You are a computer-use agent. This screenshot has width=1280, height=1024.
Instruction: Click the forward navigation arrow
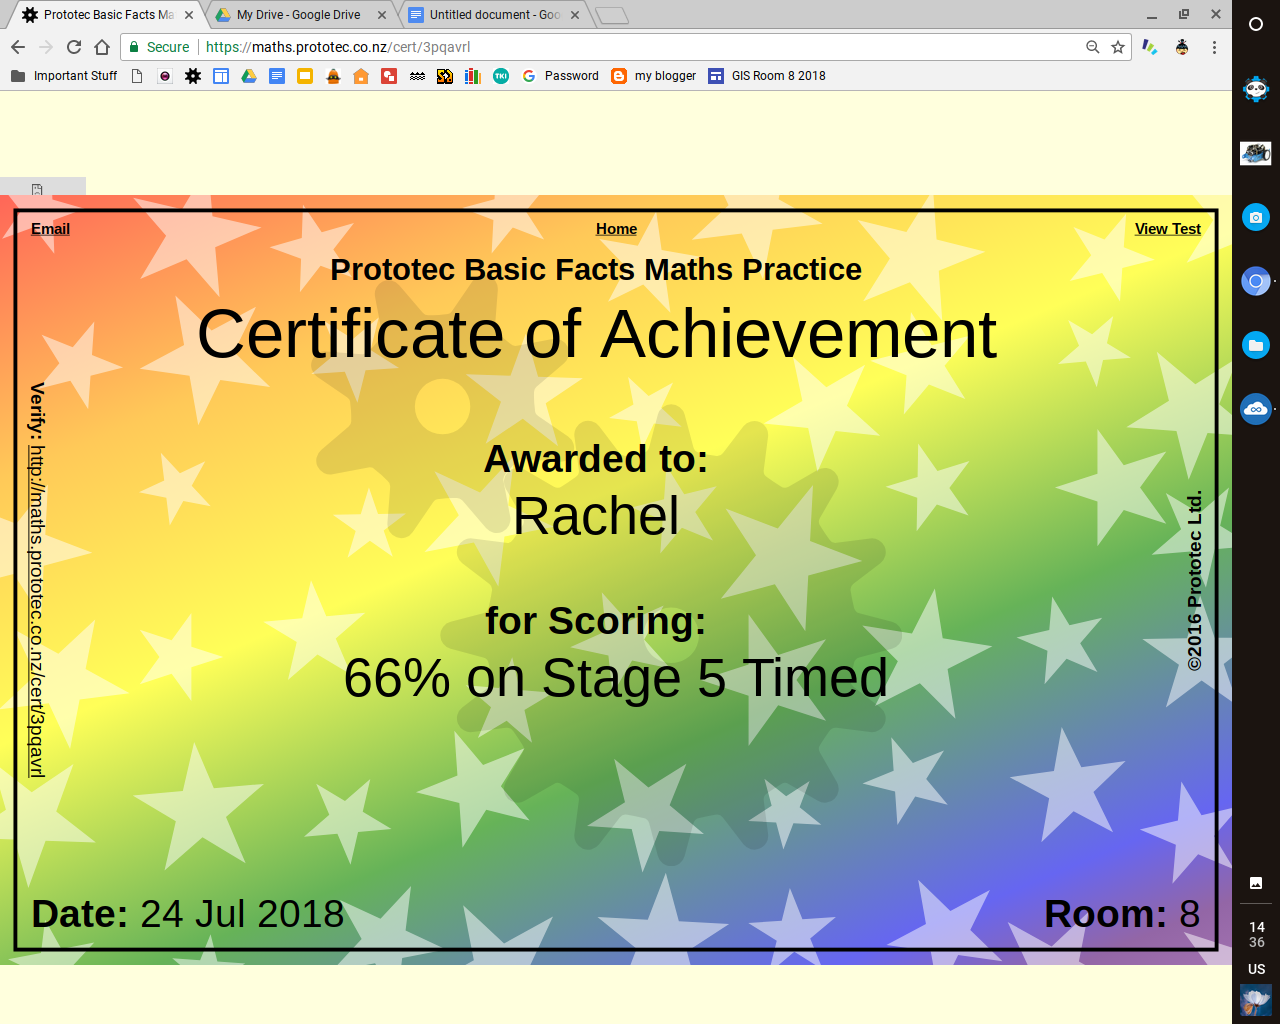(46, 47)
